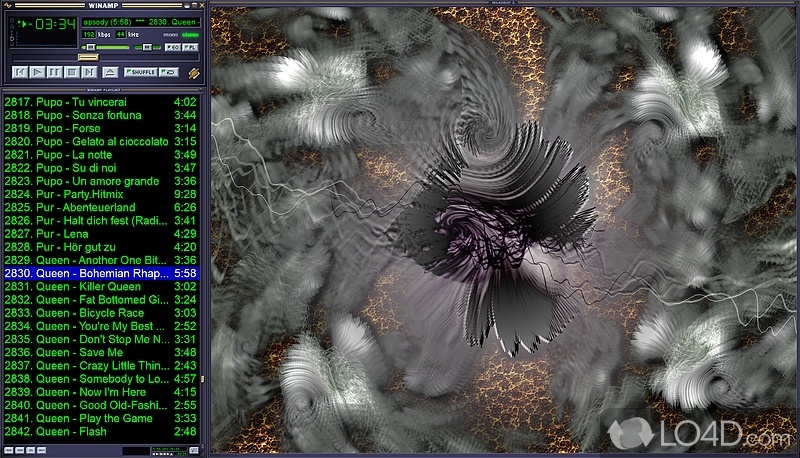Select 2837. Queen - Crazy Little Thin...
Image resolution: width=800 pixels, height=458 pixels.
pyautogui.click(x=101, y=366)
